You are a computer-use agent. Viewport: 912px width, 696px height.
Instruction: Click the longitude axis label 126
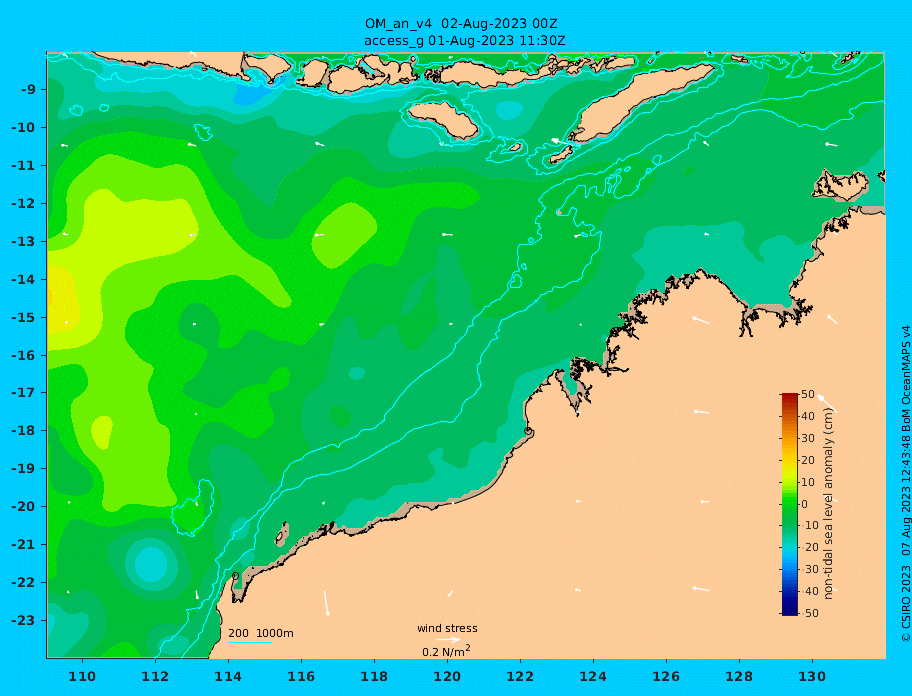pos(666,677)
